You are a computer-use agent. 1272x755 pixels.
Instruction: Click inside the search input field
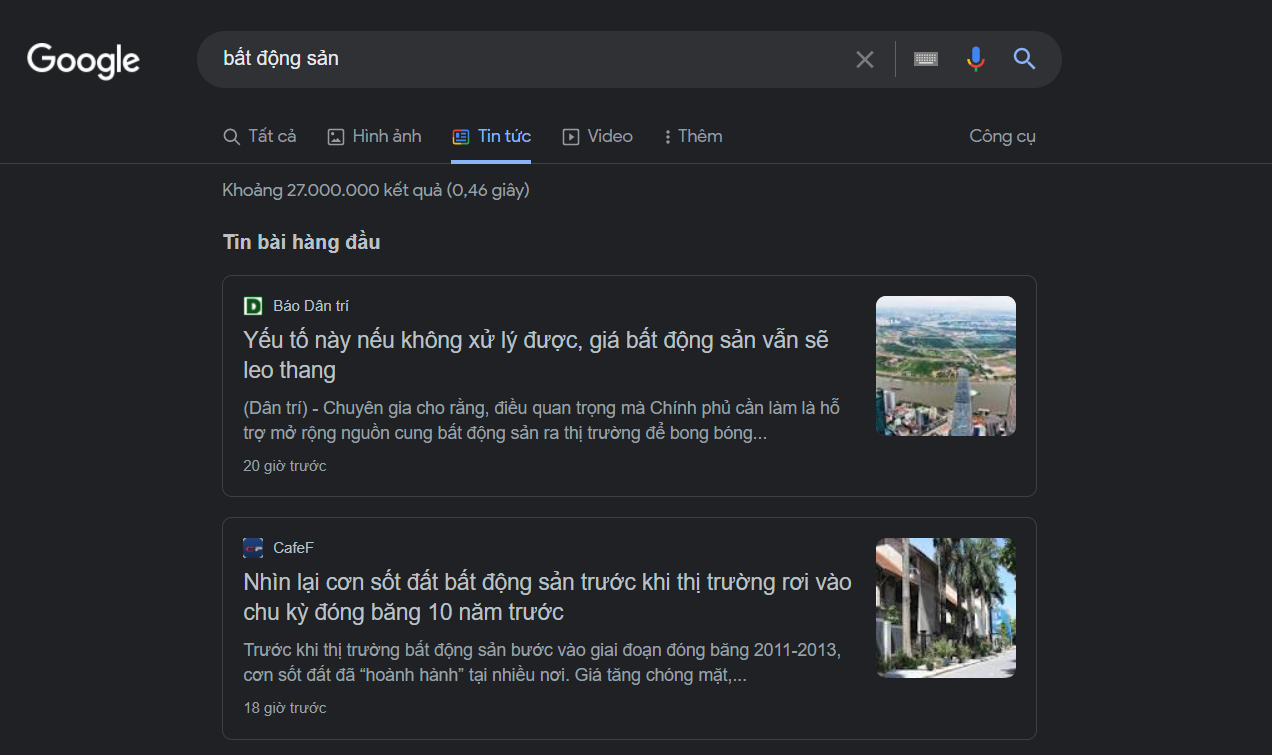point(500,58)
